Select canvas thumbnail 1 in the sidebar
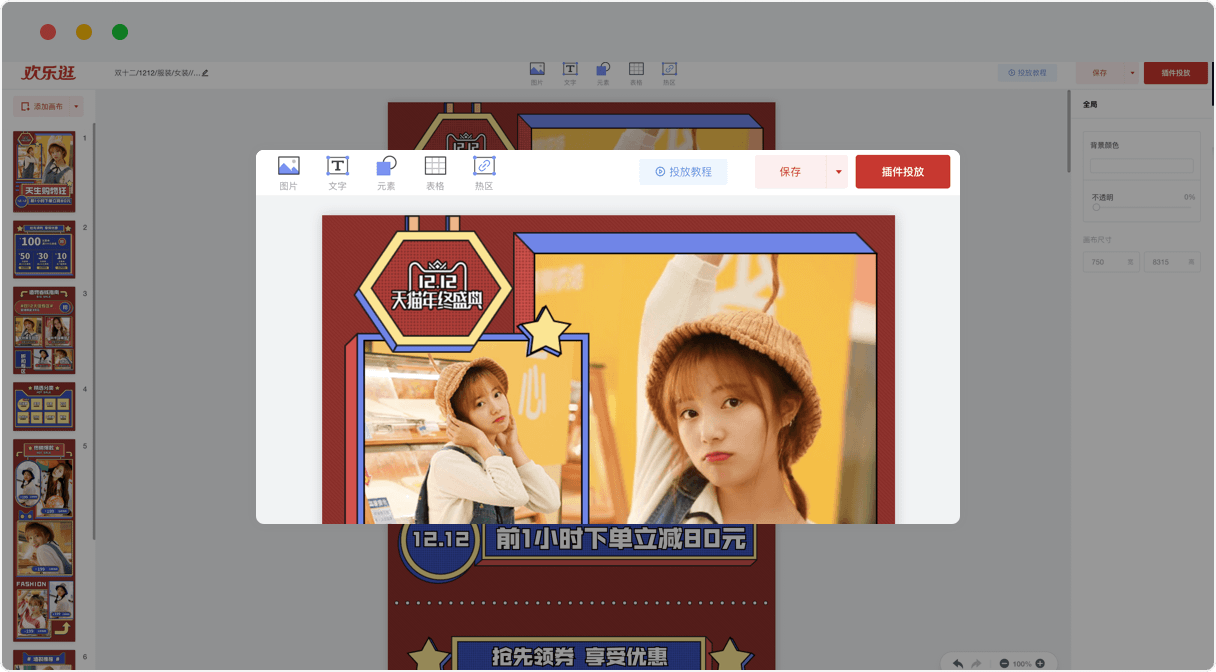Viewport: 1216px width, 672px height. click(x=44, y=171)
